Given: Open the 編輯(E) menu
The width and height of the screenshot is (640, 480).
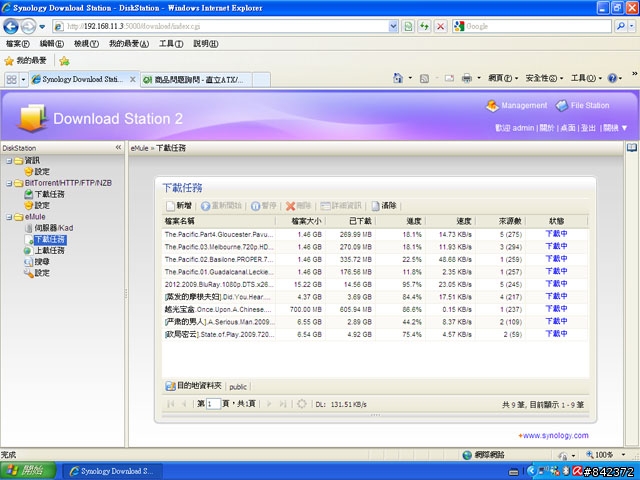Looking at the screenshot, I should [52, 43].
